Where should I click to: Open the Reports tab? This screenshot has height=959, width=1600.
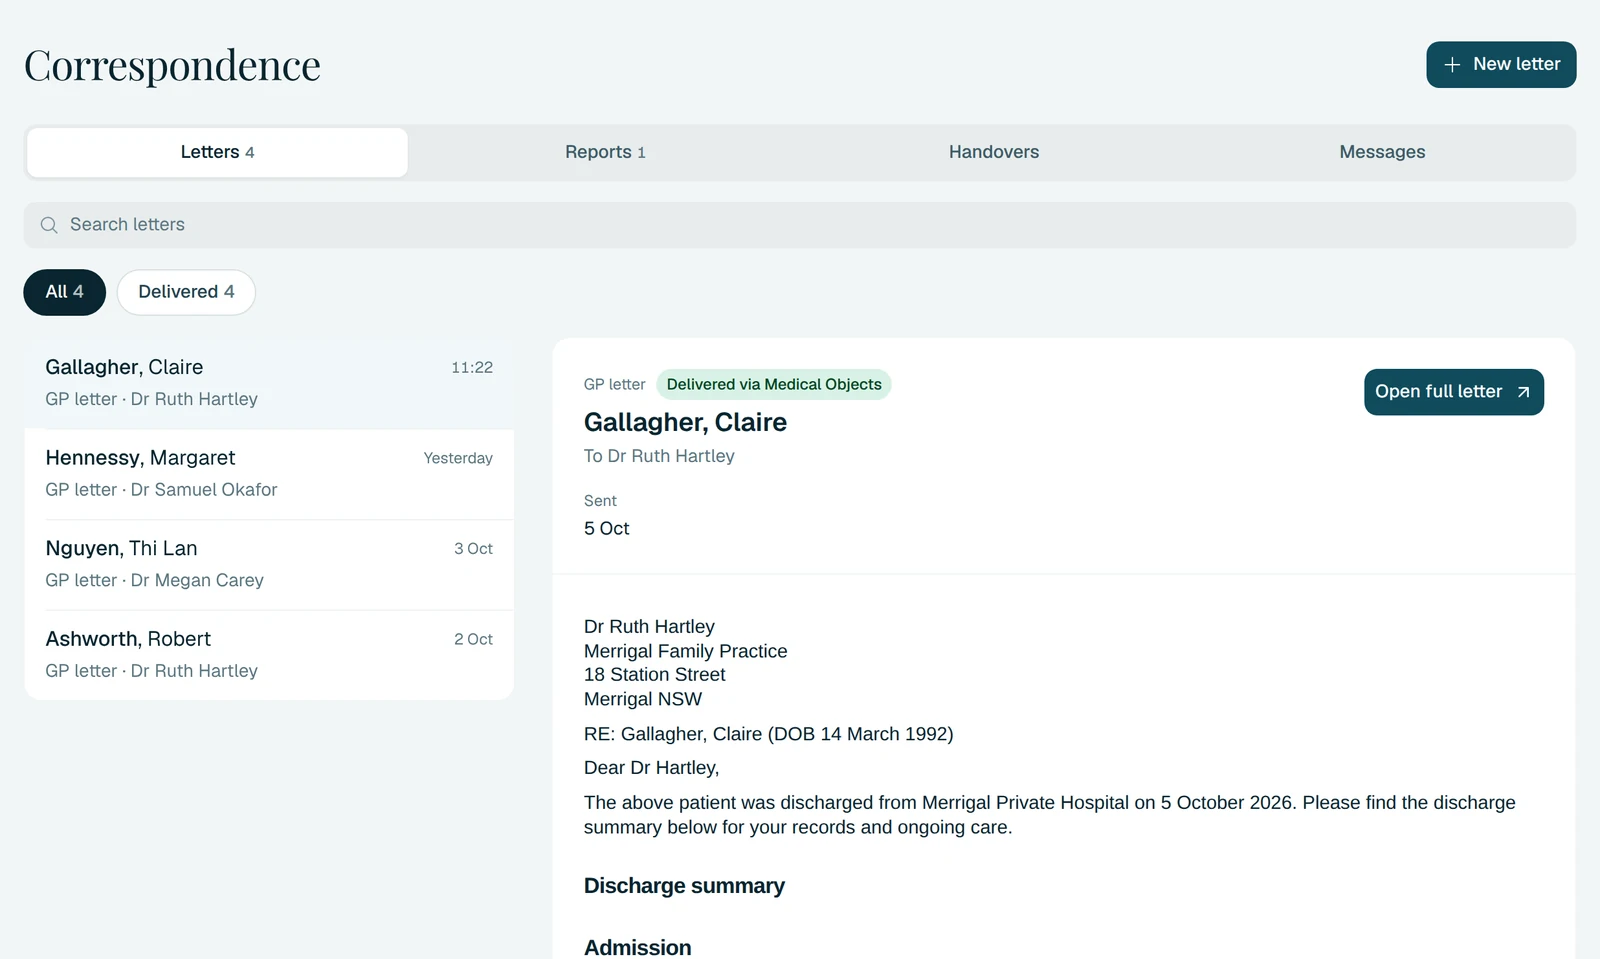click(605, 152)
